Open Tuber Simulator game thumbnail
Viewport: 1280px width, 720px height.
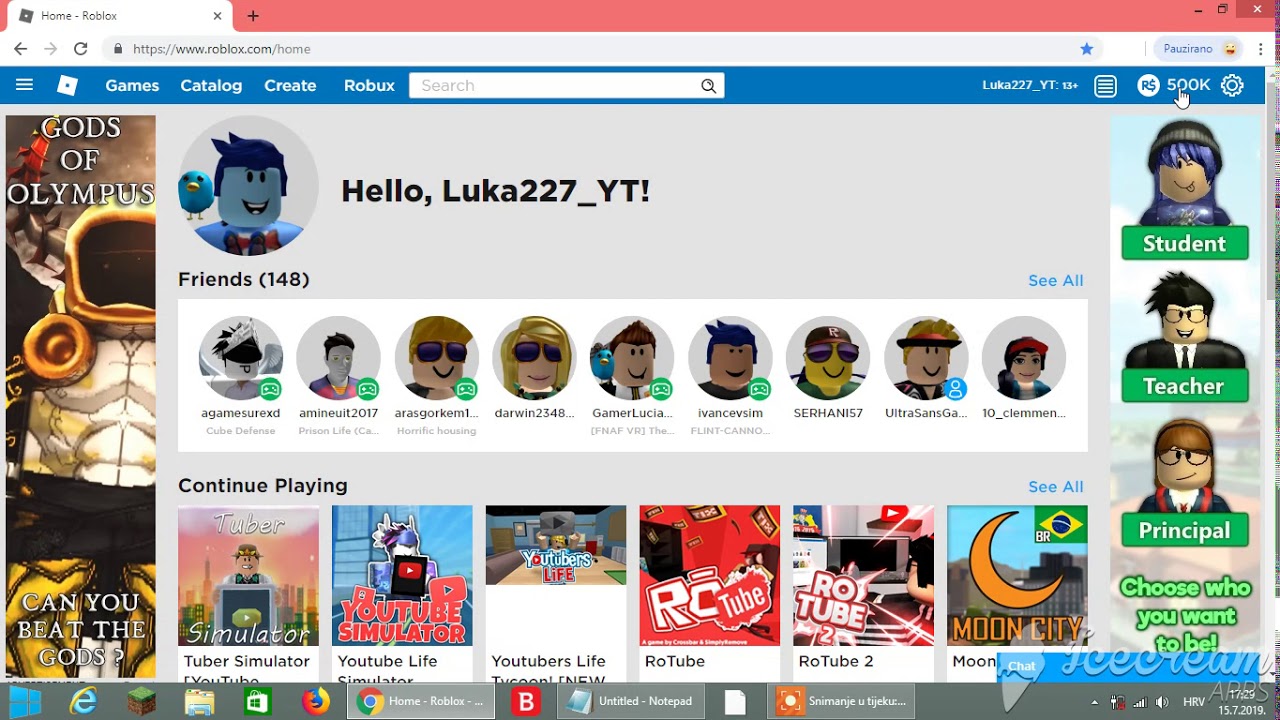pos(248,575)
